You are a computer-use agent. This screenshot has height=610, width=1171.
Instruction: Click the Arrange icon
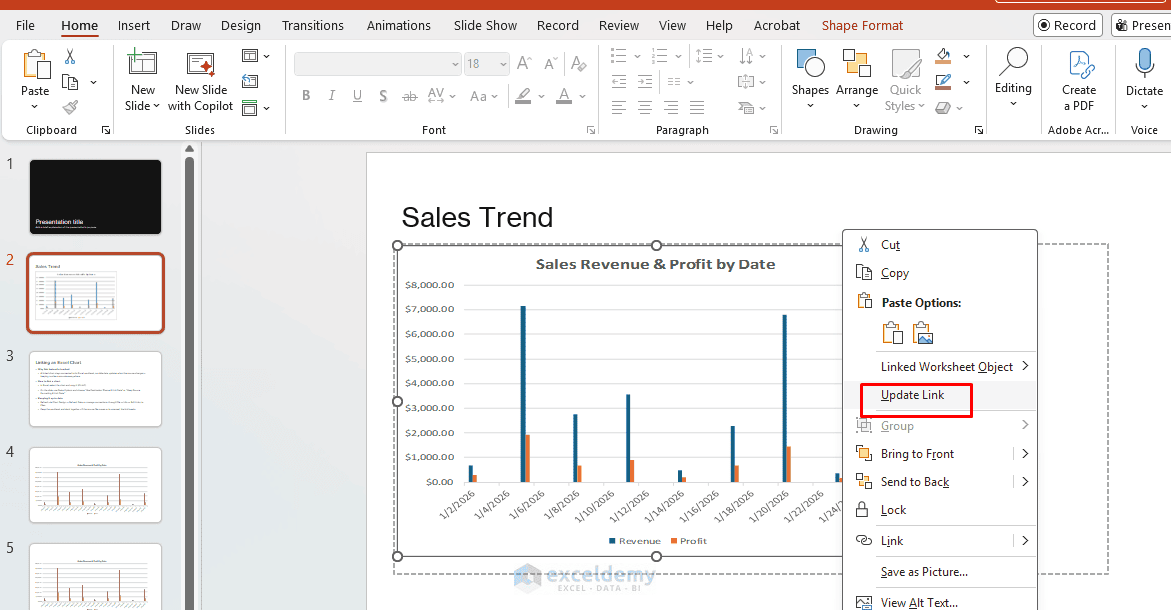(857, 63)
